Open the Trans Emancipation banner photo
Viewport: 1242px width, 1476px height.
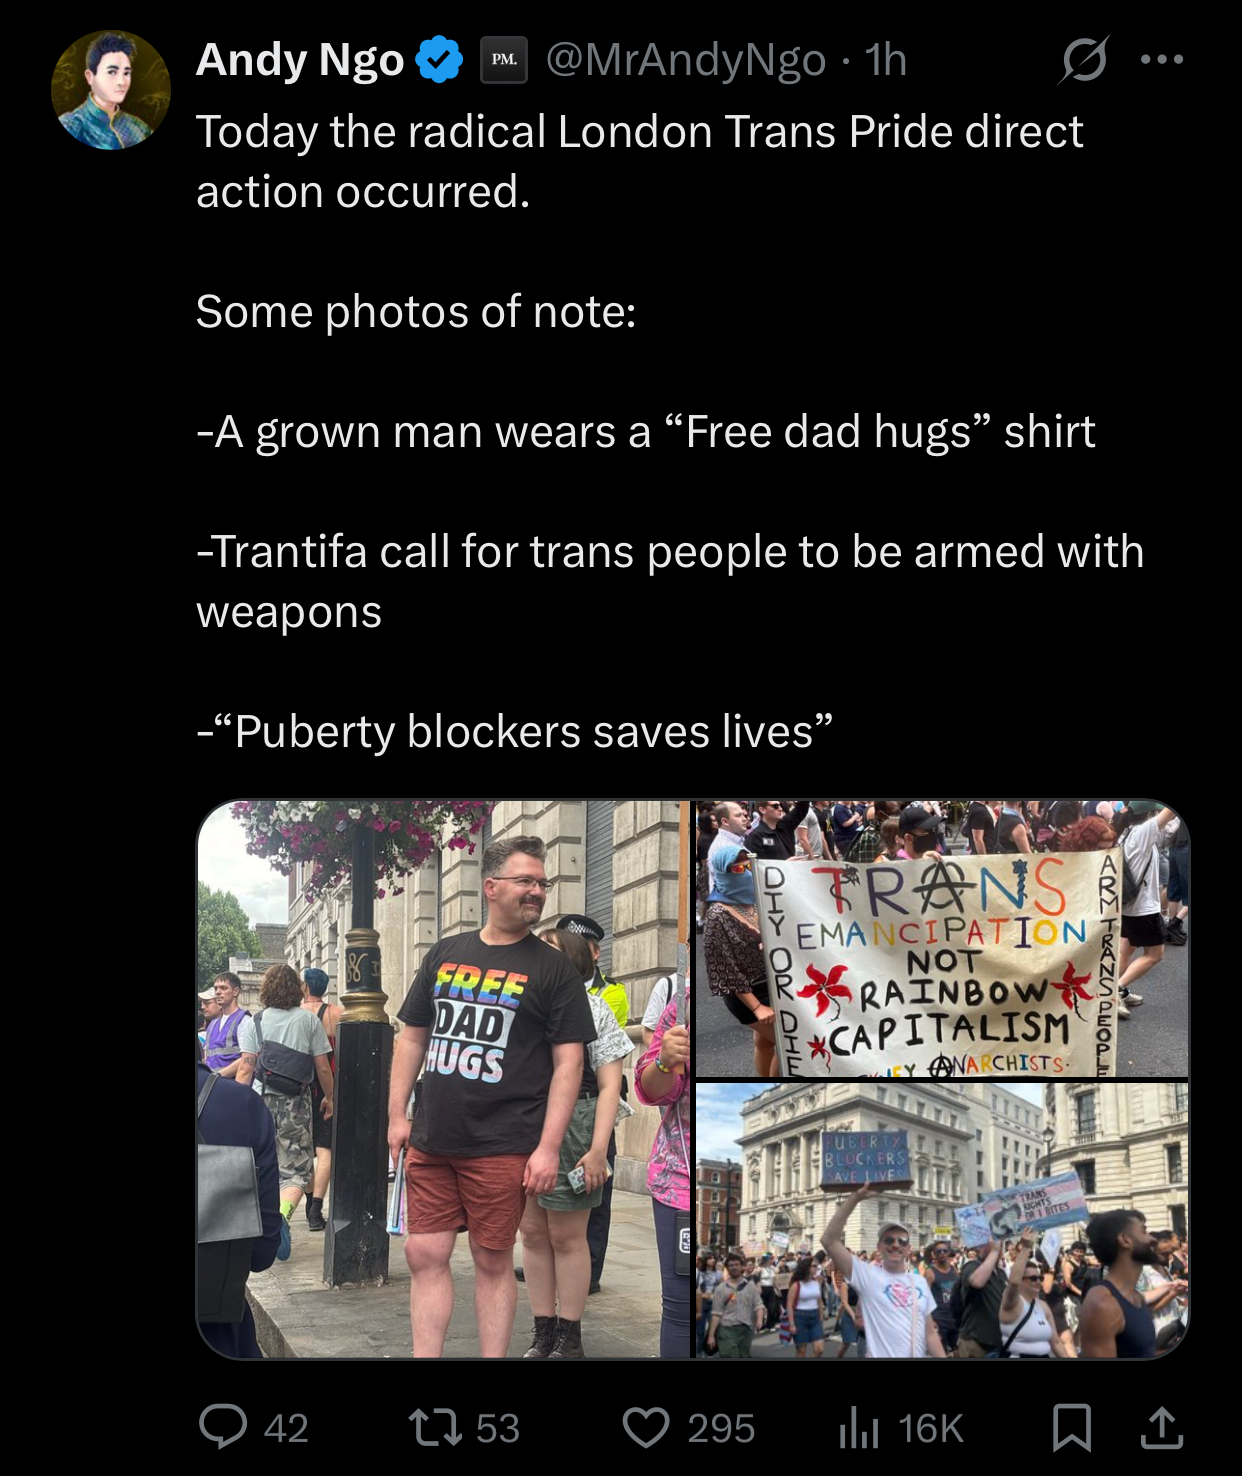pyautogui.click(x=942, y=938)
